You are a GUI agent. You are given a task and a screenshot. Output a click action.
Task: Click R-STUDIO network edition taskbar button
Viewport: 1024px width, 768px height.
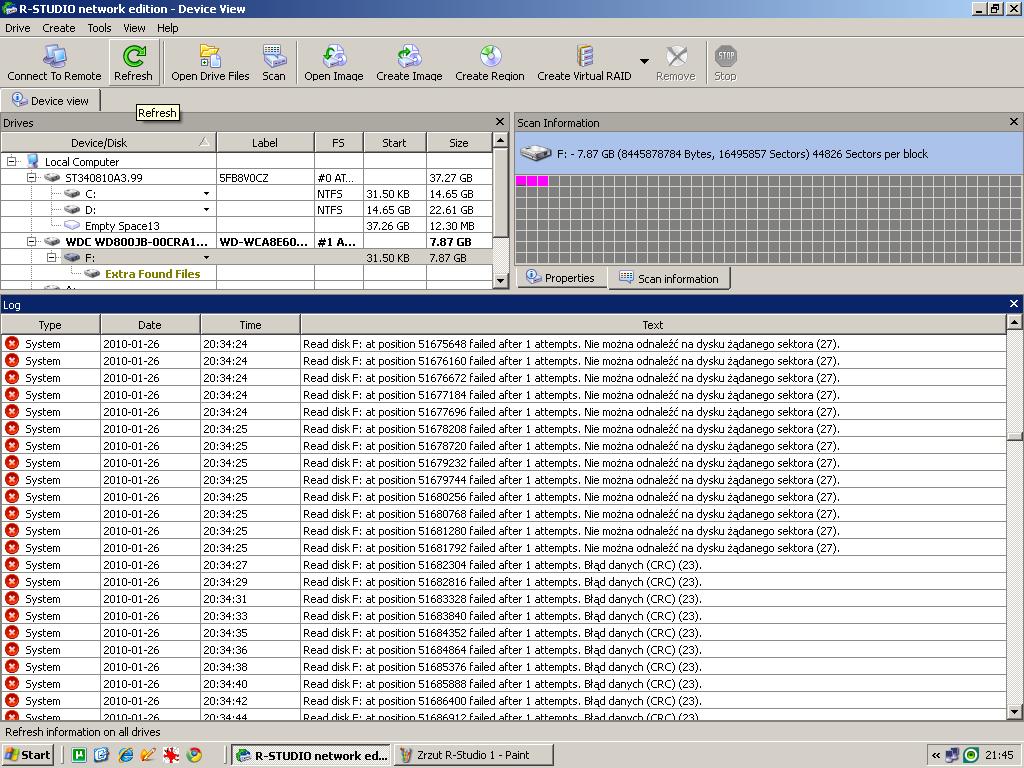tap(312, 755)
